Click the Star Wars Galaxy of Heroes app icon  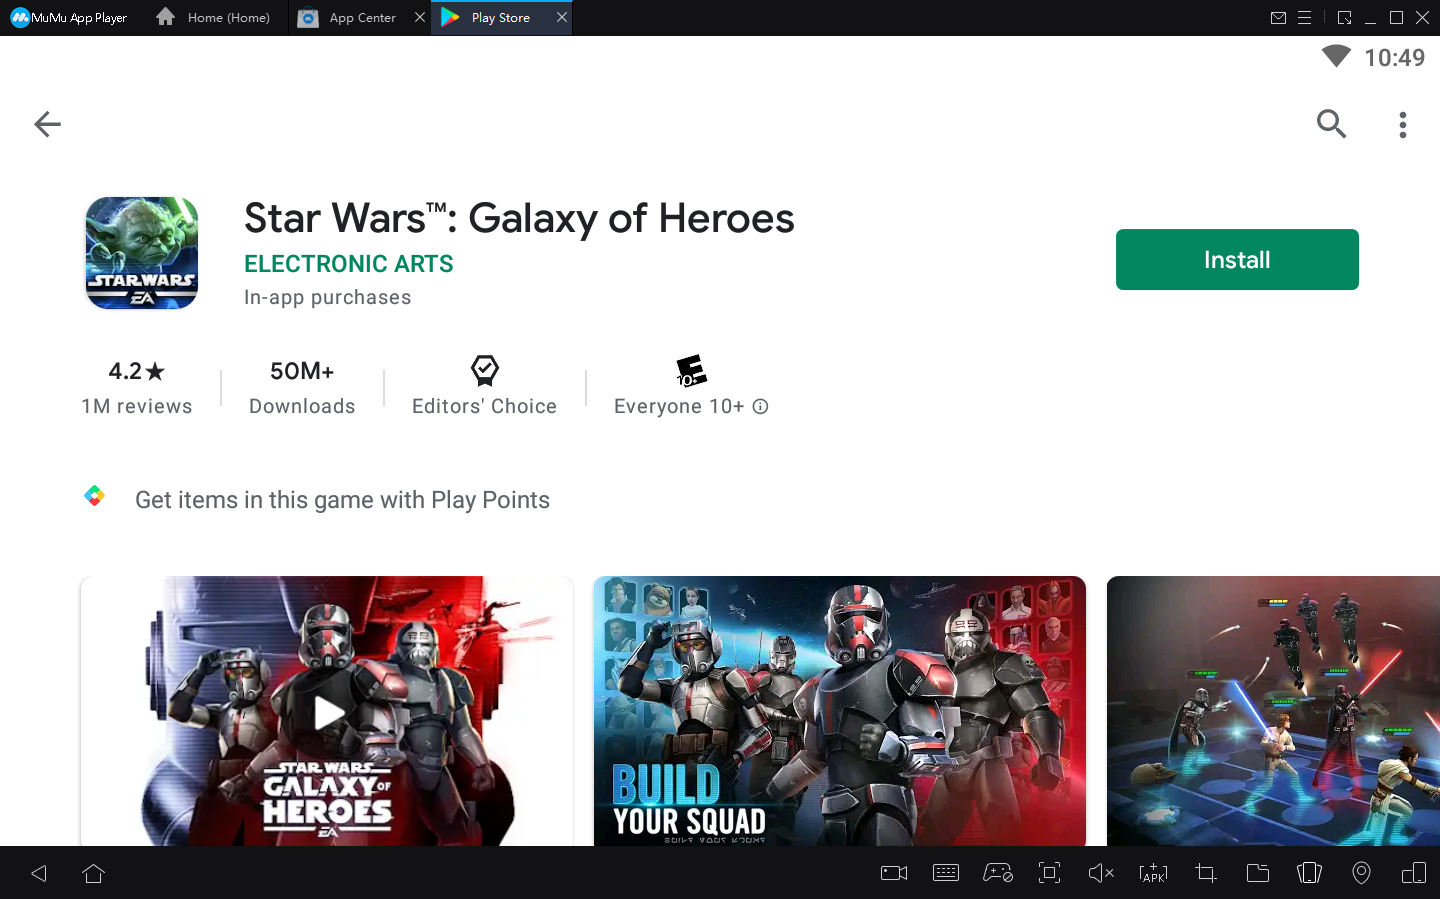tap(142, 253)
